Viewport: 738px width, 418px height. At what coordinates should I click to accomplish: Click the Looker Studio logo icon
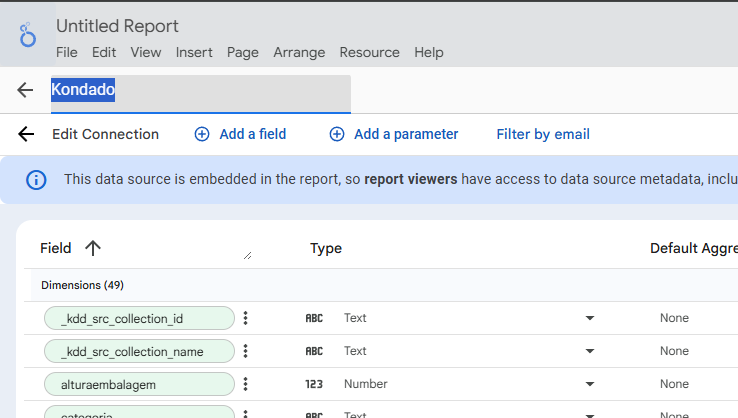coord(27,35)
